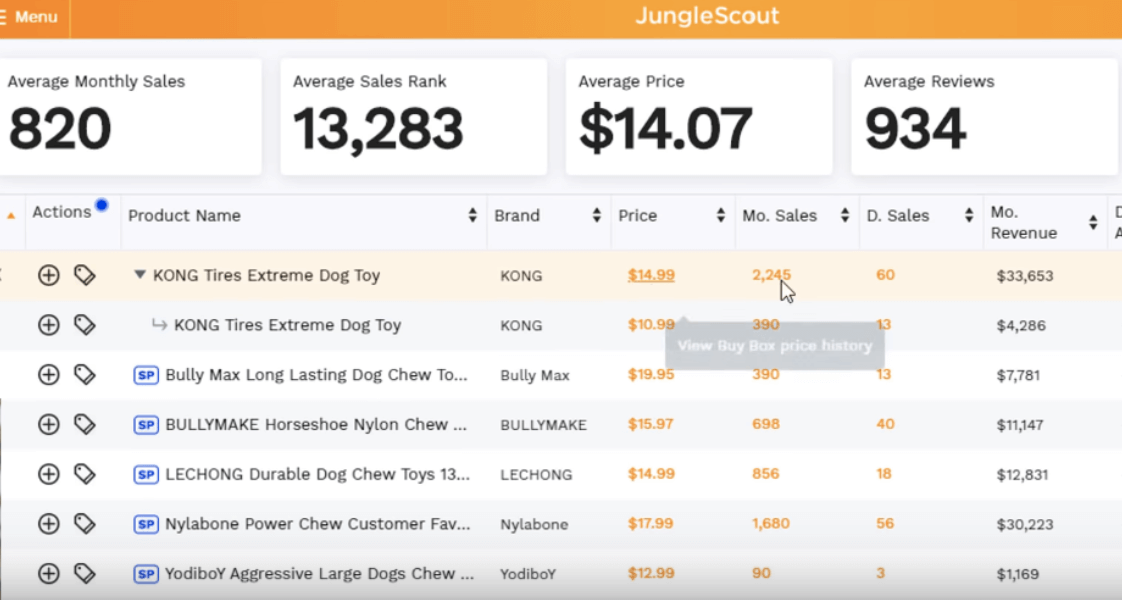Tag the KONG Tires child variant row
This screenshot has height=600, width=1122.
pyautogui.click(x=84, y=325)
